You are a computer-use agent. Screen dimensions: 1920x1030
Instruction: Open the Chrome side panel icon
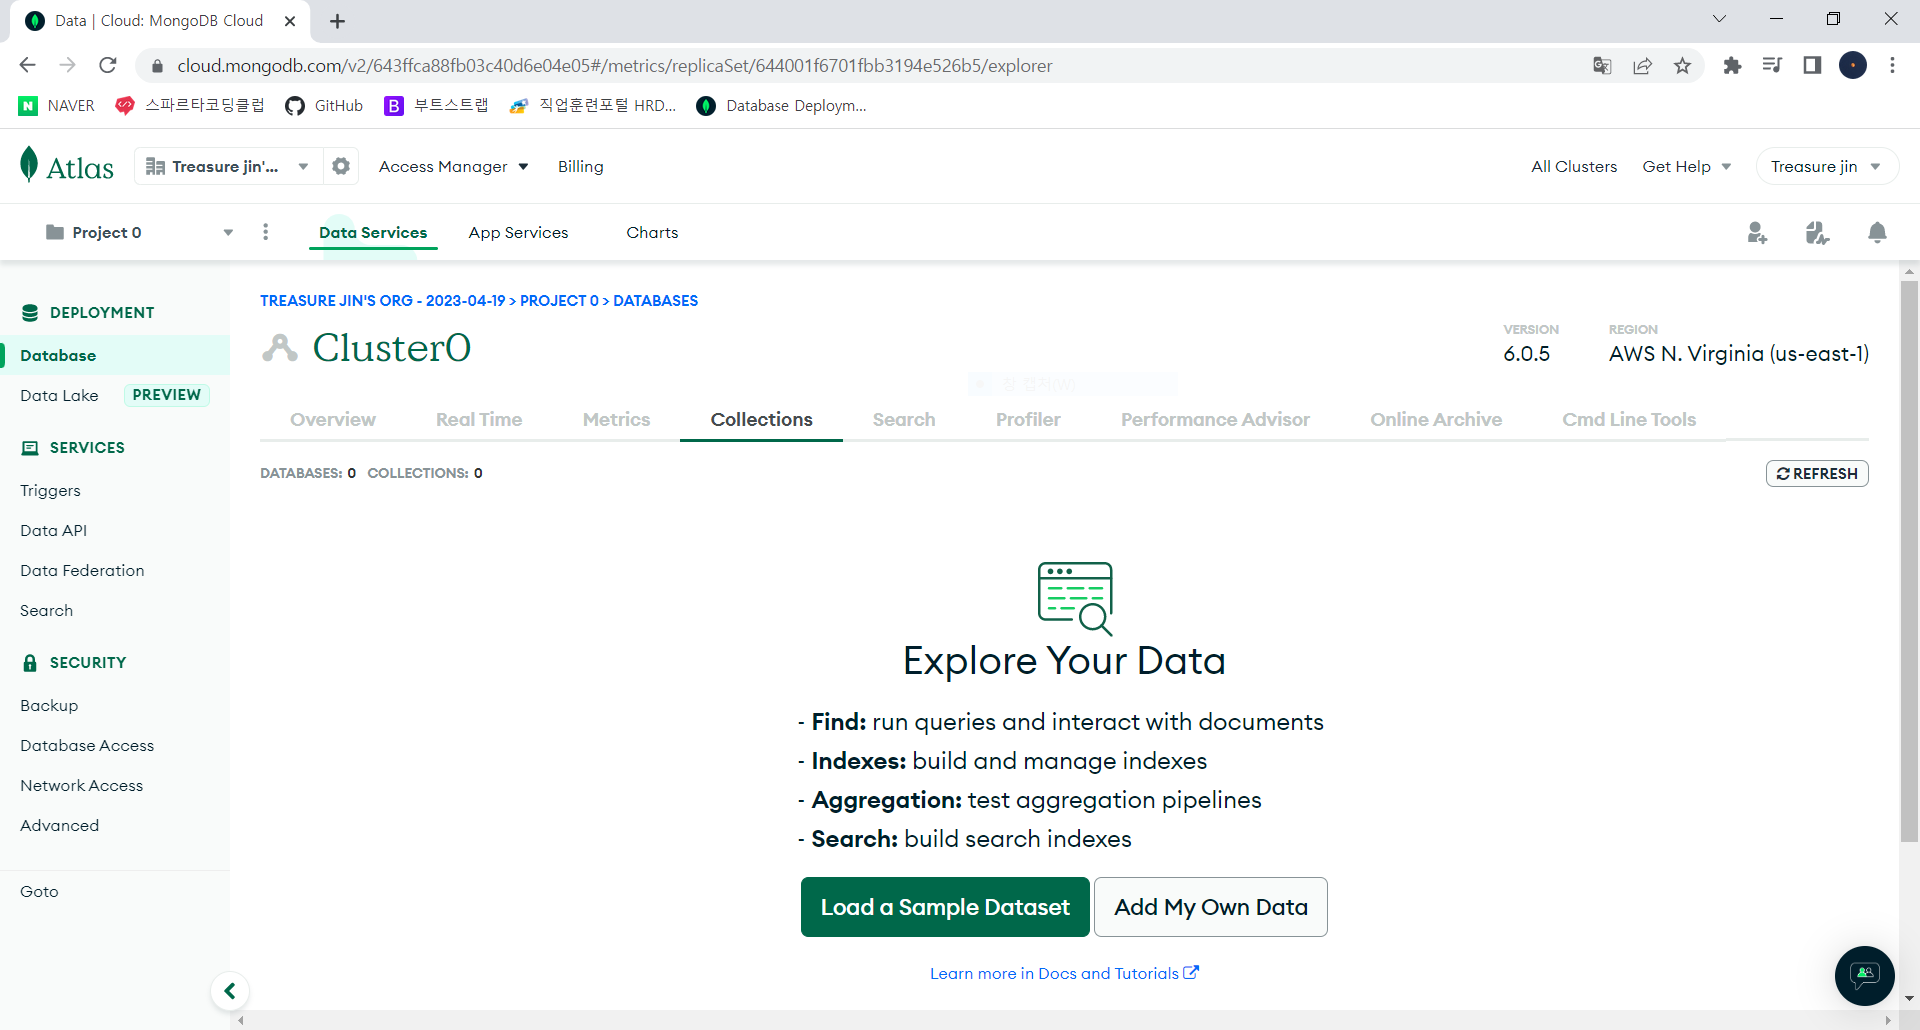click(x=1812, y=66)
